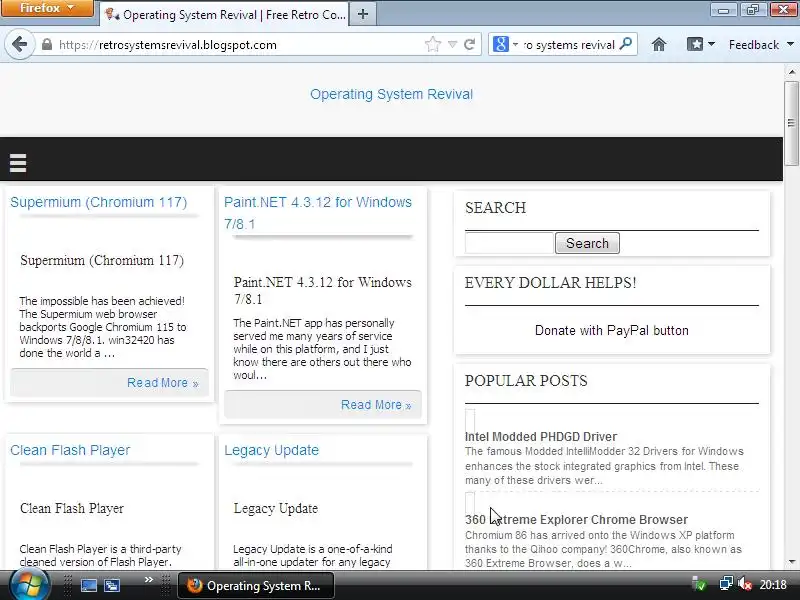The height and width of the screenshot is (600, 800).
Task: Click the muted volume tray icon
Action: [x=745, y=584]
